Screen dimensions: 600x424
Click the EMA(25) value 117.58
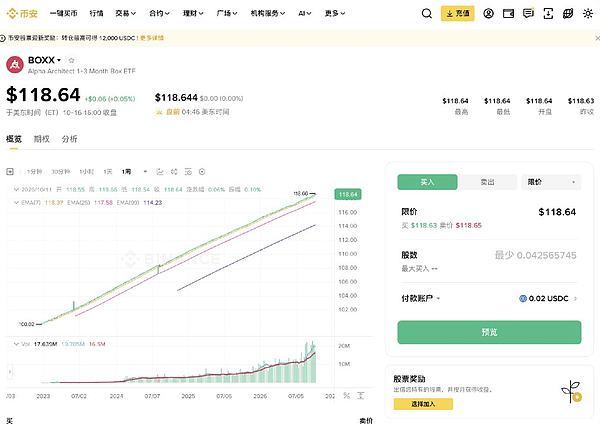103,202
